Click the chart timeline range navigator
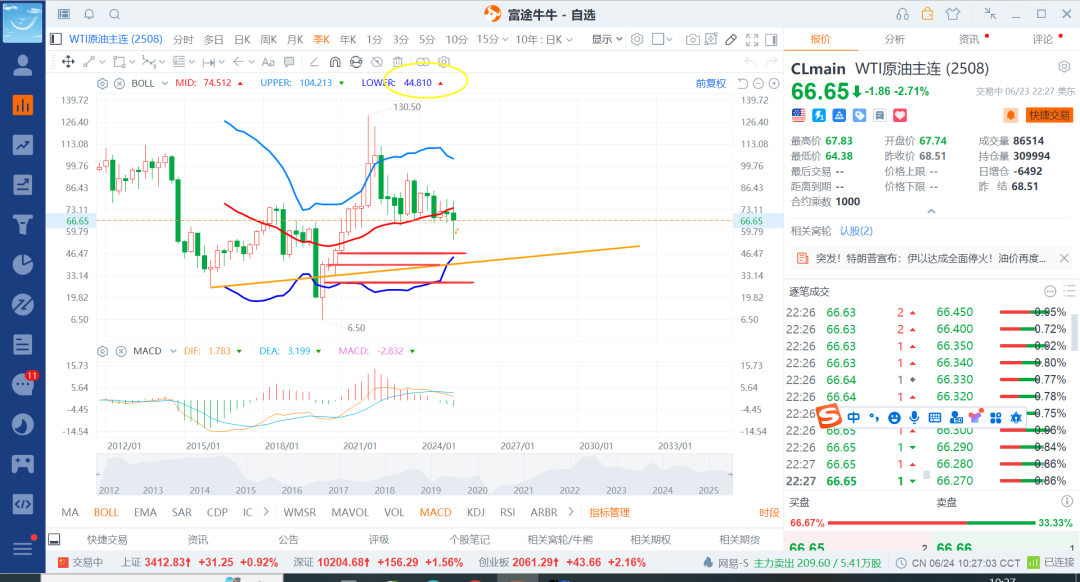Image resolution: width=1080 pixels, height=582 pixels. click(414, 475)
